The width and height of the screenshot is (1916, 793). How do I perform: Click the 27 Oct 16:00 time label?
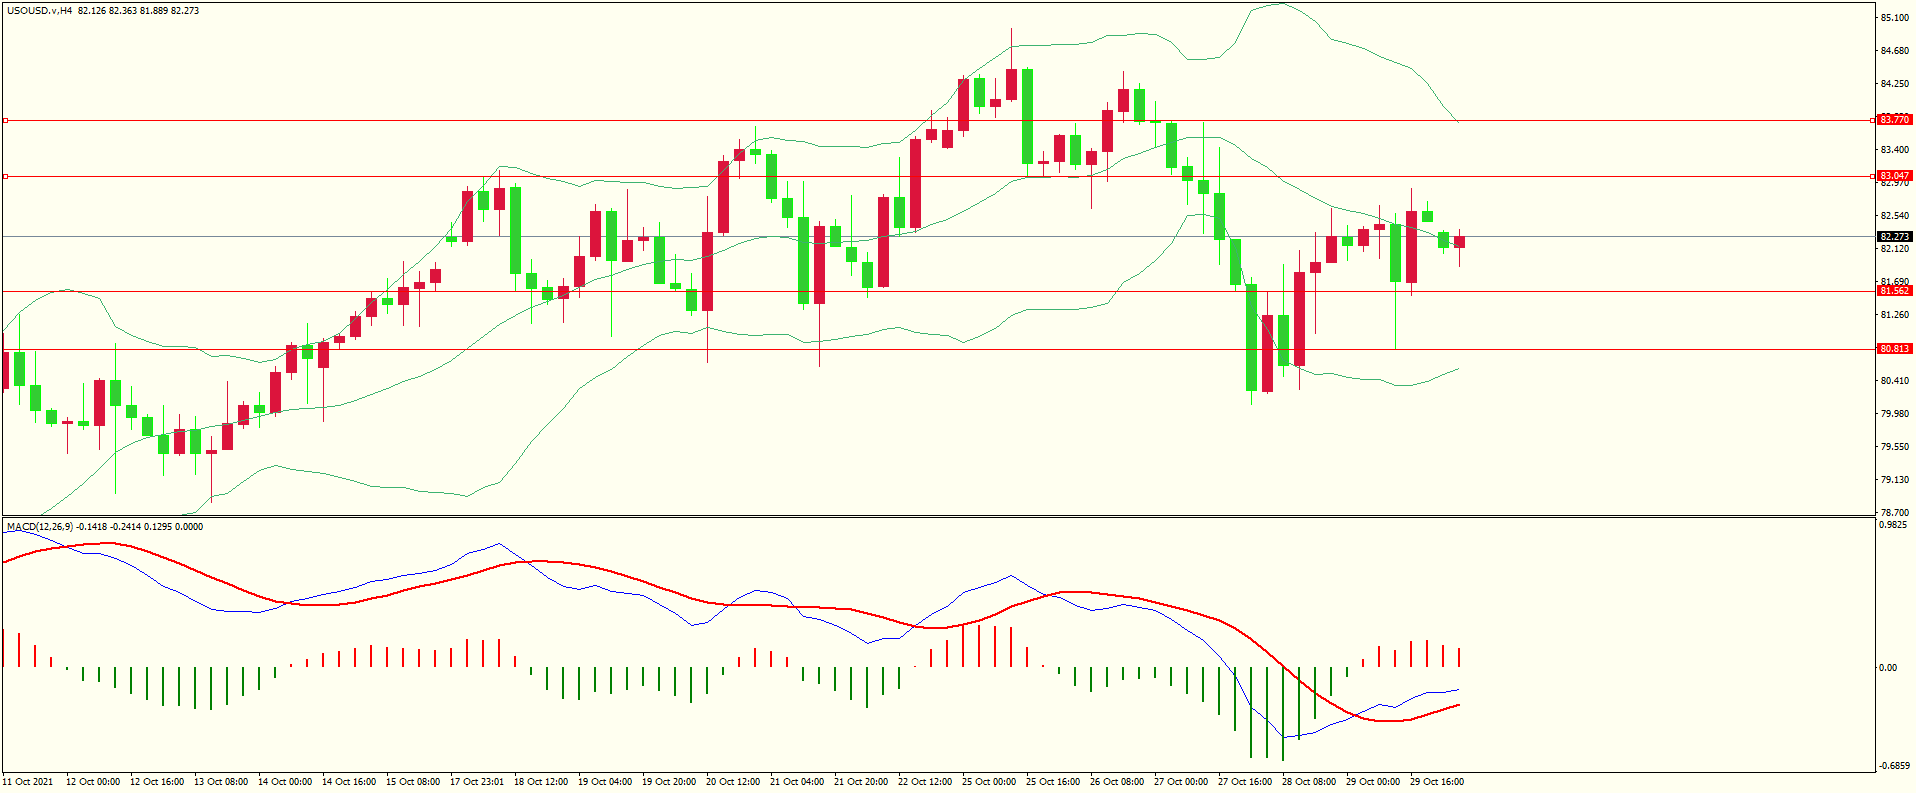point(1245,782)
